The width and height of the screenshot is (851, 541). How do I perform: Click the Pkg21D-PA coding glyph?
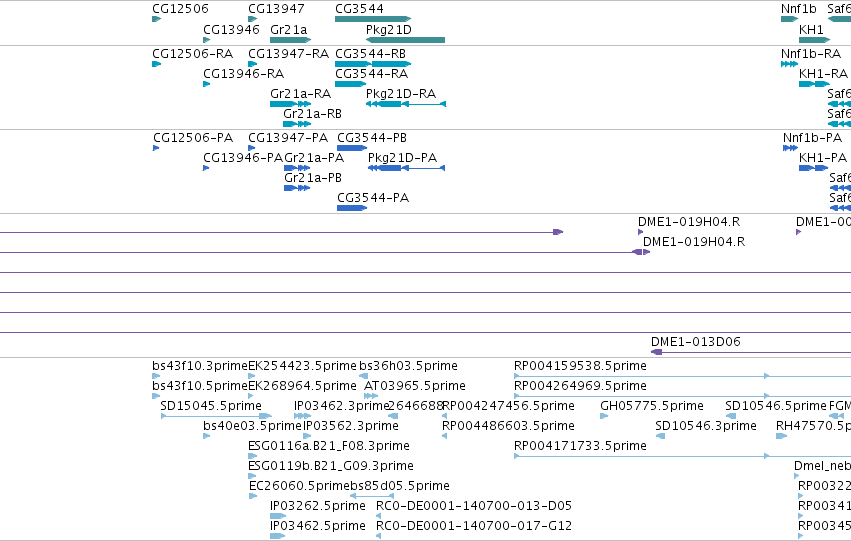[x=407, y=168]
